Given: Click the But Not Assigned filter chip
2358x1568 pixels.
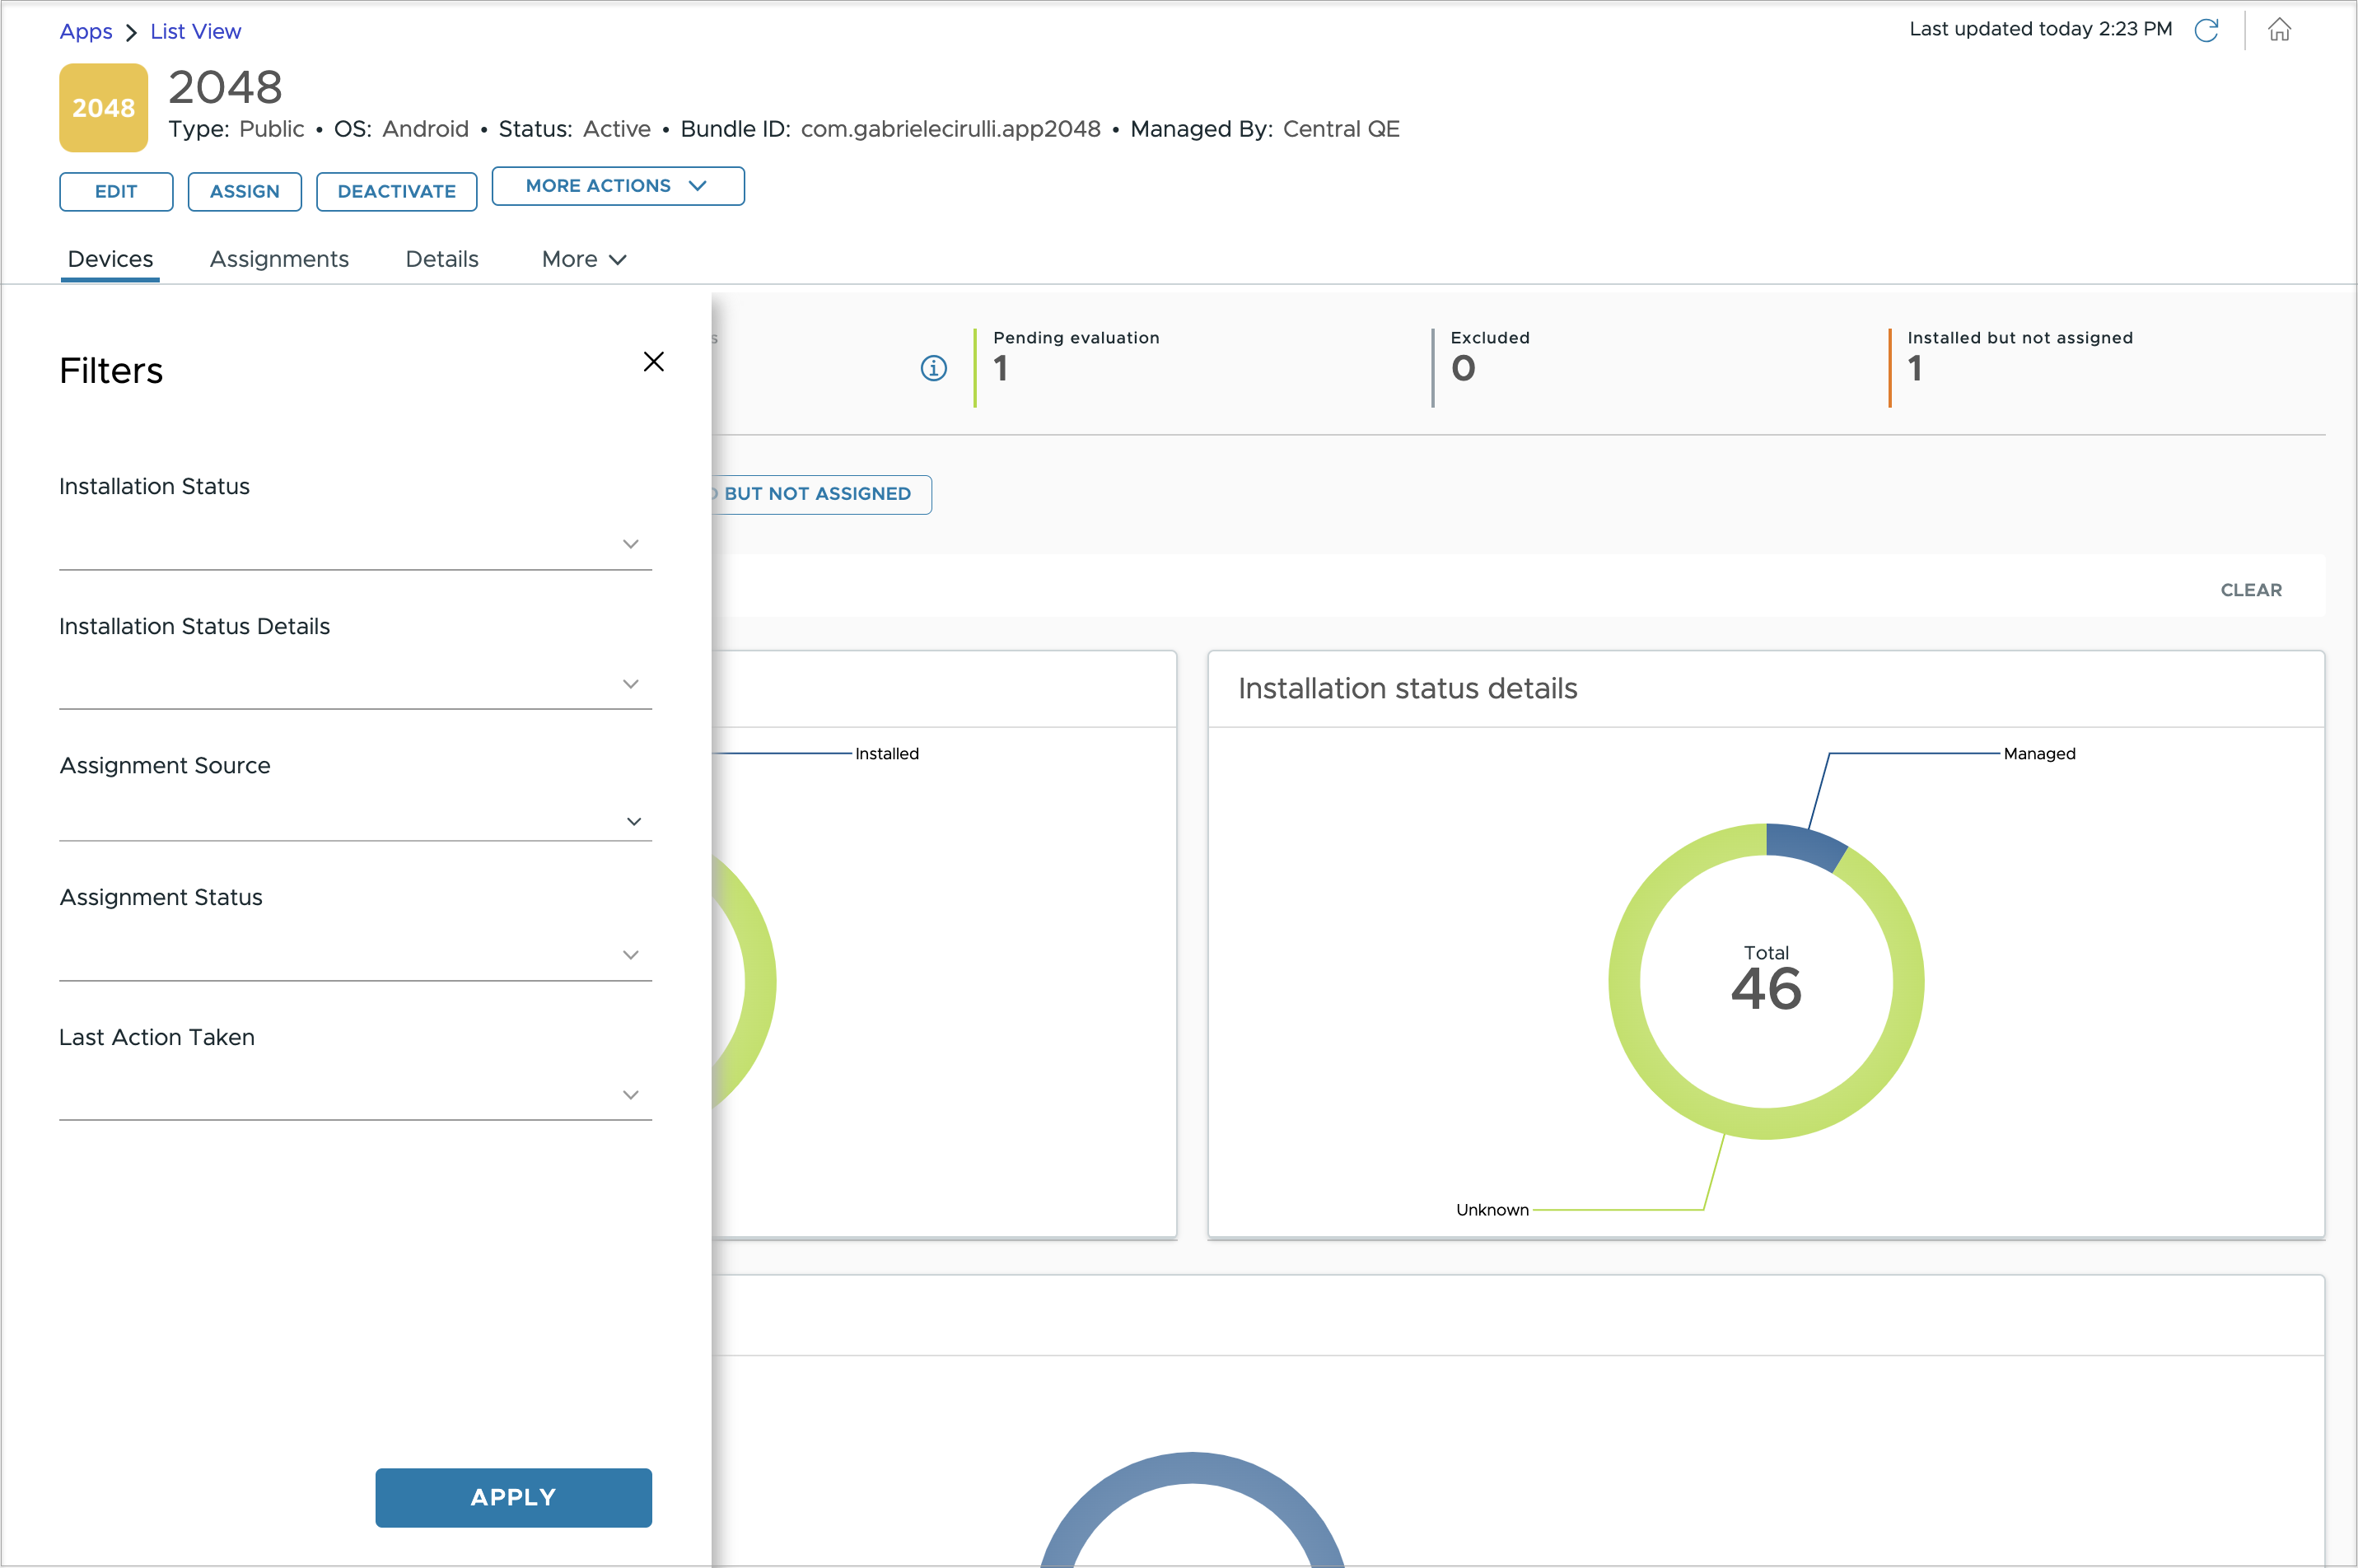Looking at the screenshot, I should [x=822, y=494].
